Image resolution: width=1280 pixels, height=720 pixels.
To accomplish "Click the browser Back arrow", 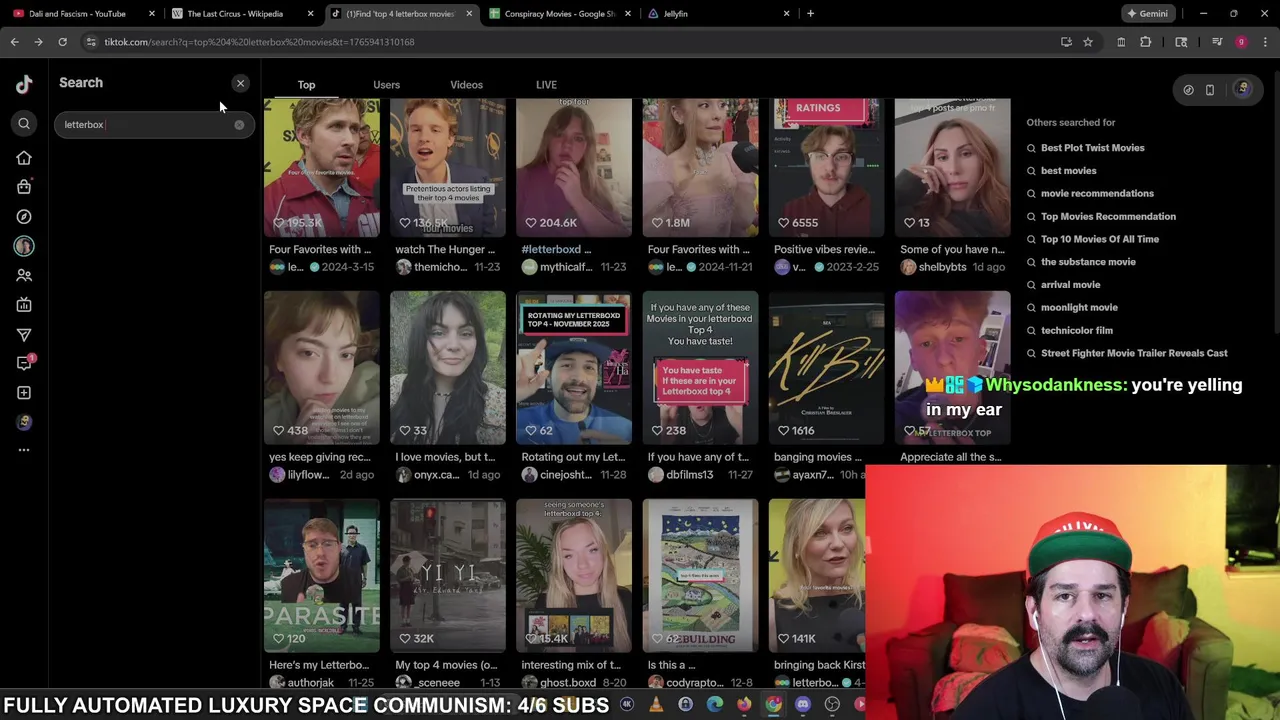I will pyautogui.click(x=14, y=42).
